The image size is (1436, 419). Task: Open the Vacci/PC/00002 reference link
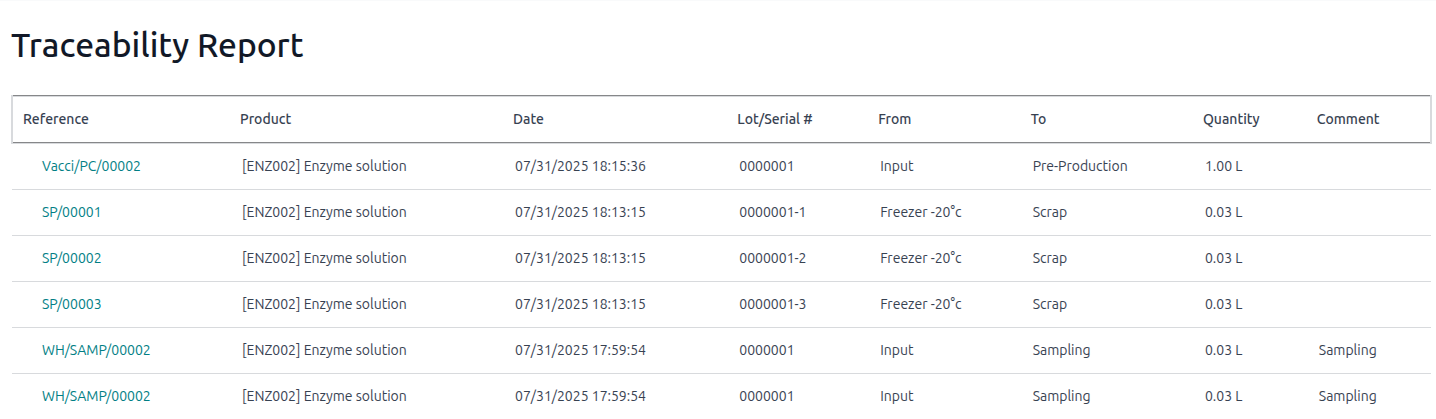point(91,166)
